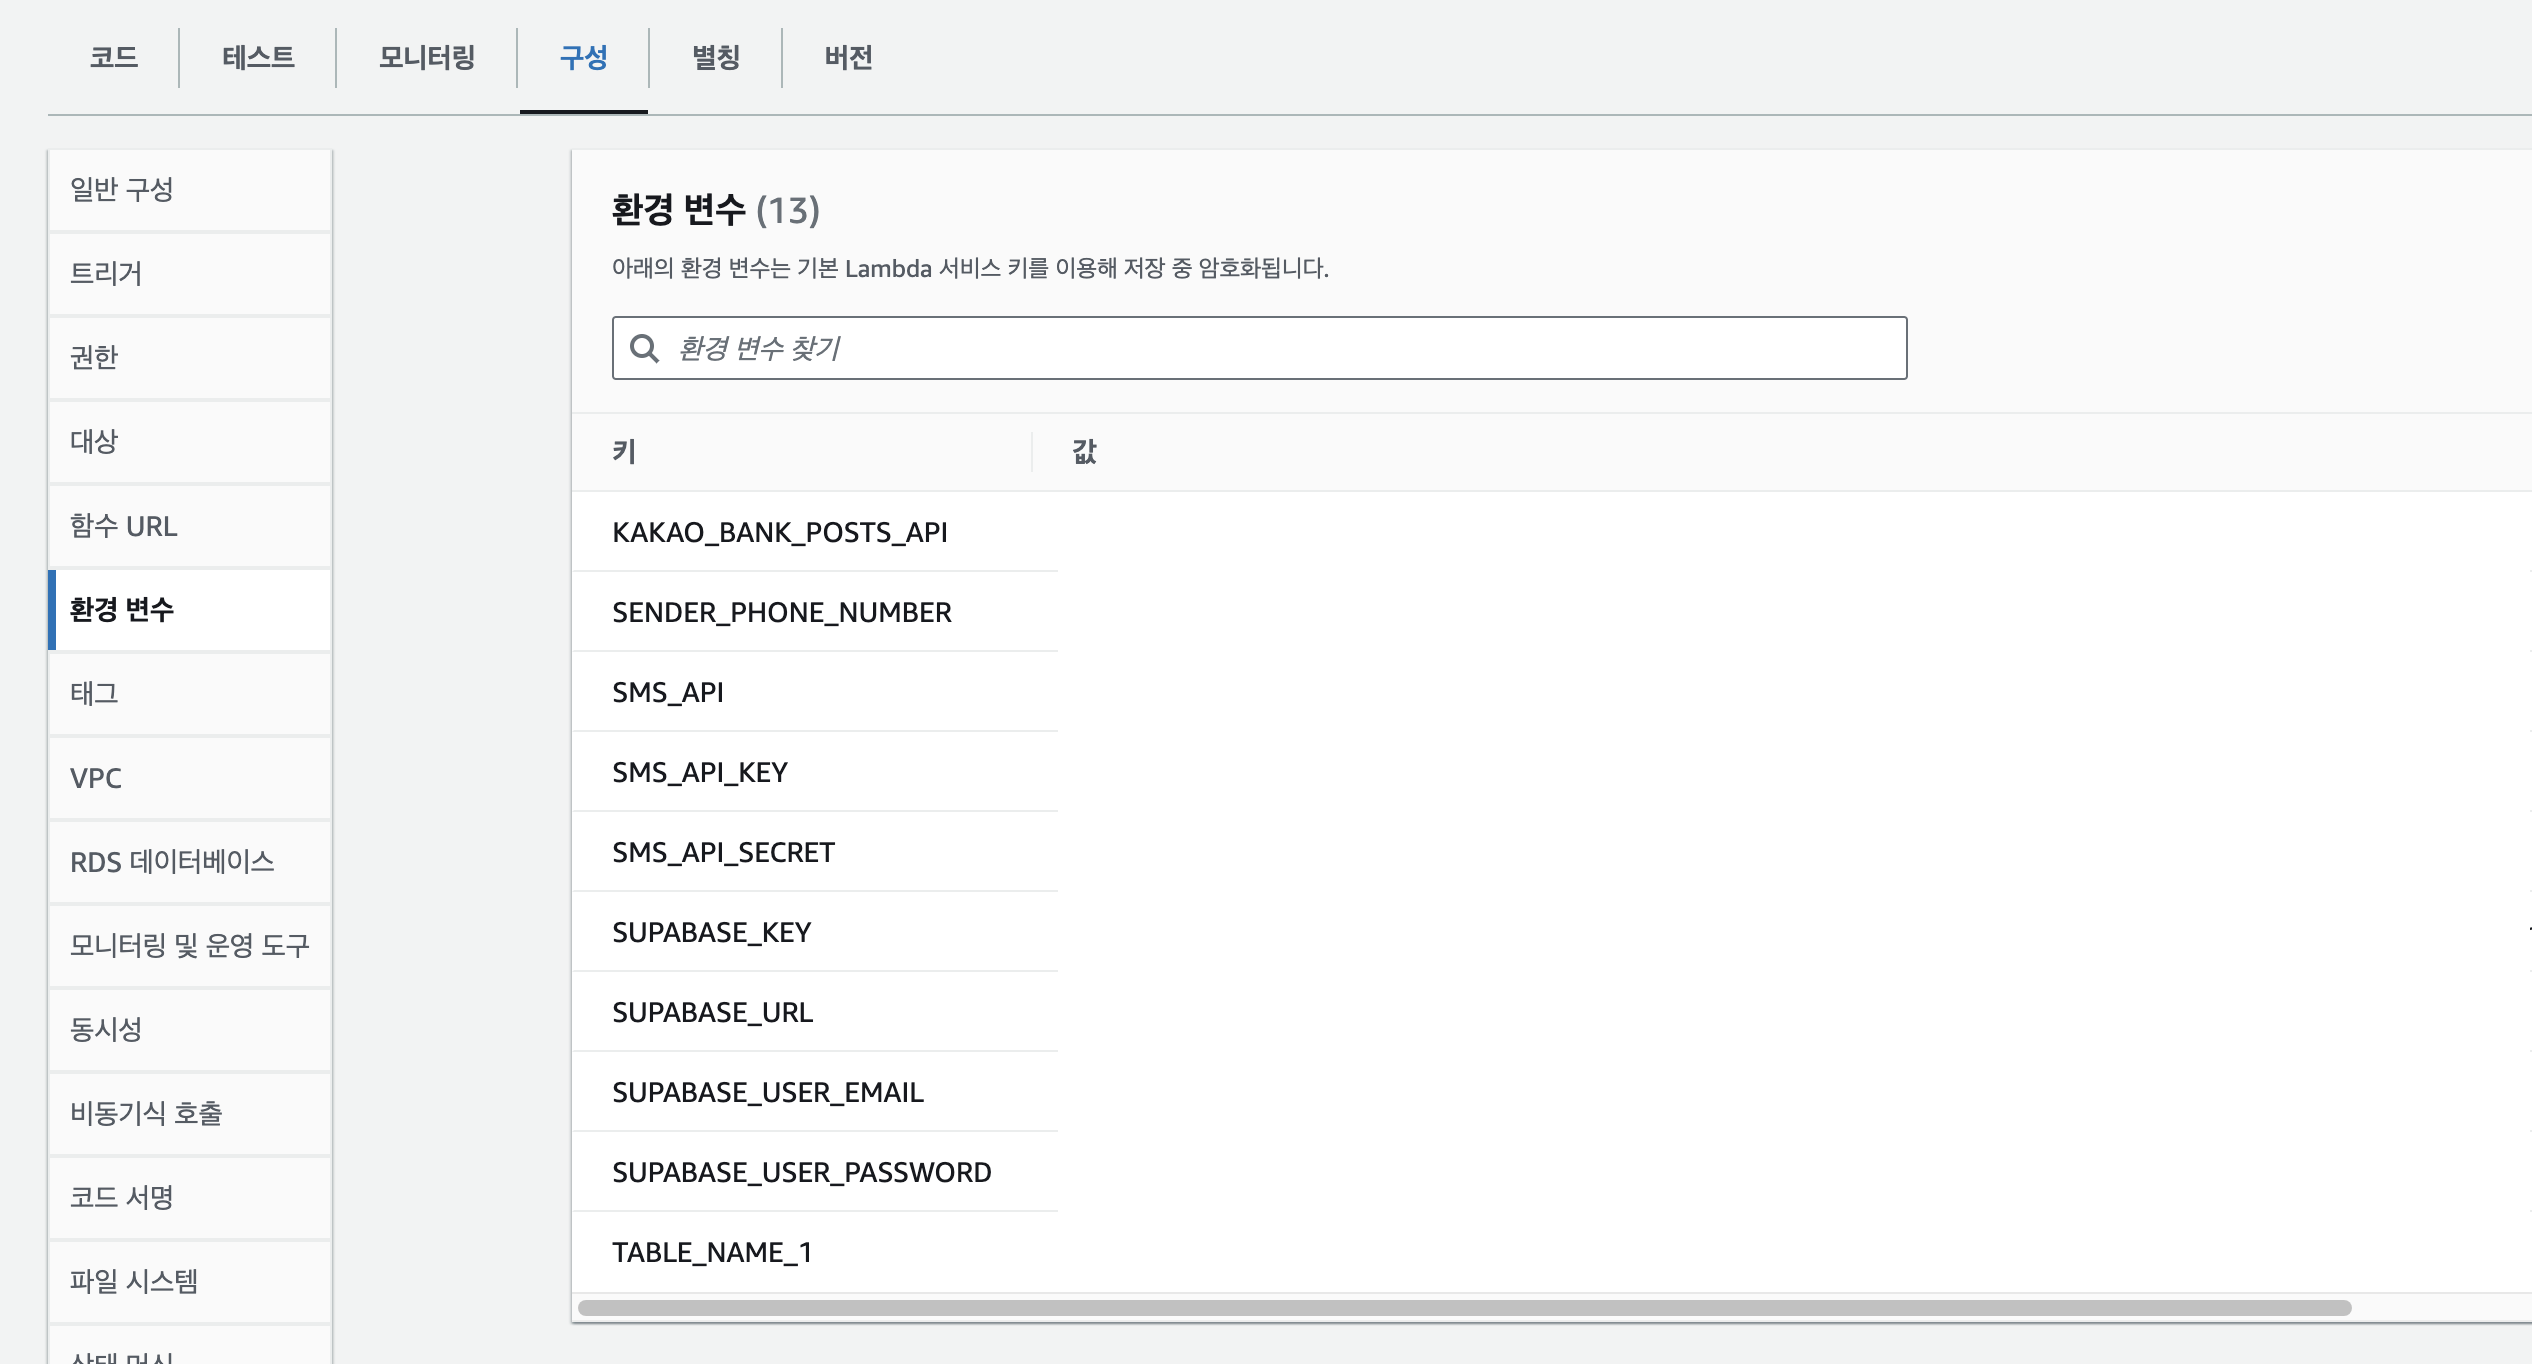This screenshot has width=2532, height=1364.
Task: Select the 별칭 tab
Action: click(x=716, y=57)
